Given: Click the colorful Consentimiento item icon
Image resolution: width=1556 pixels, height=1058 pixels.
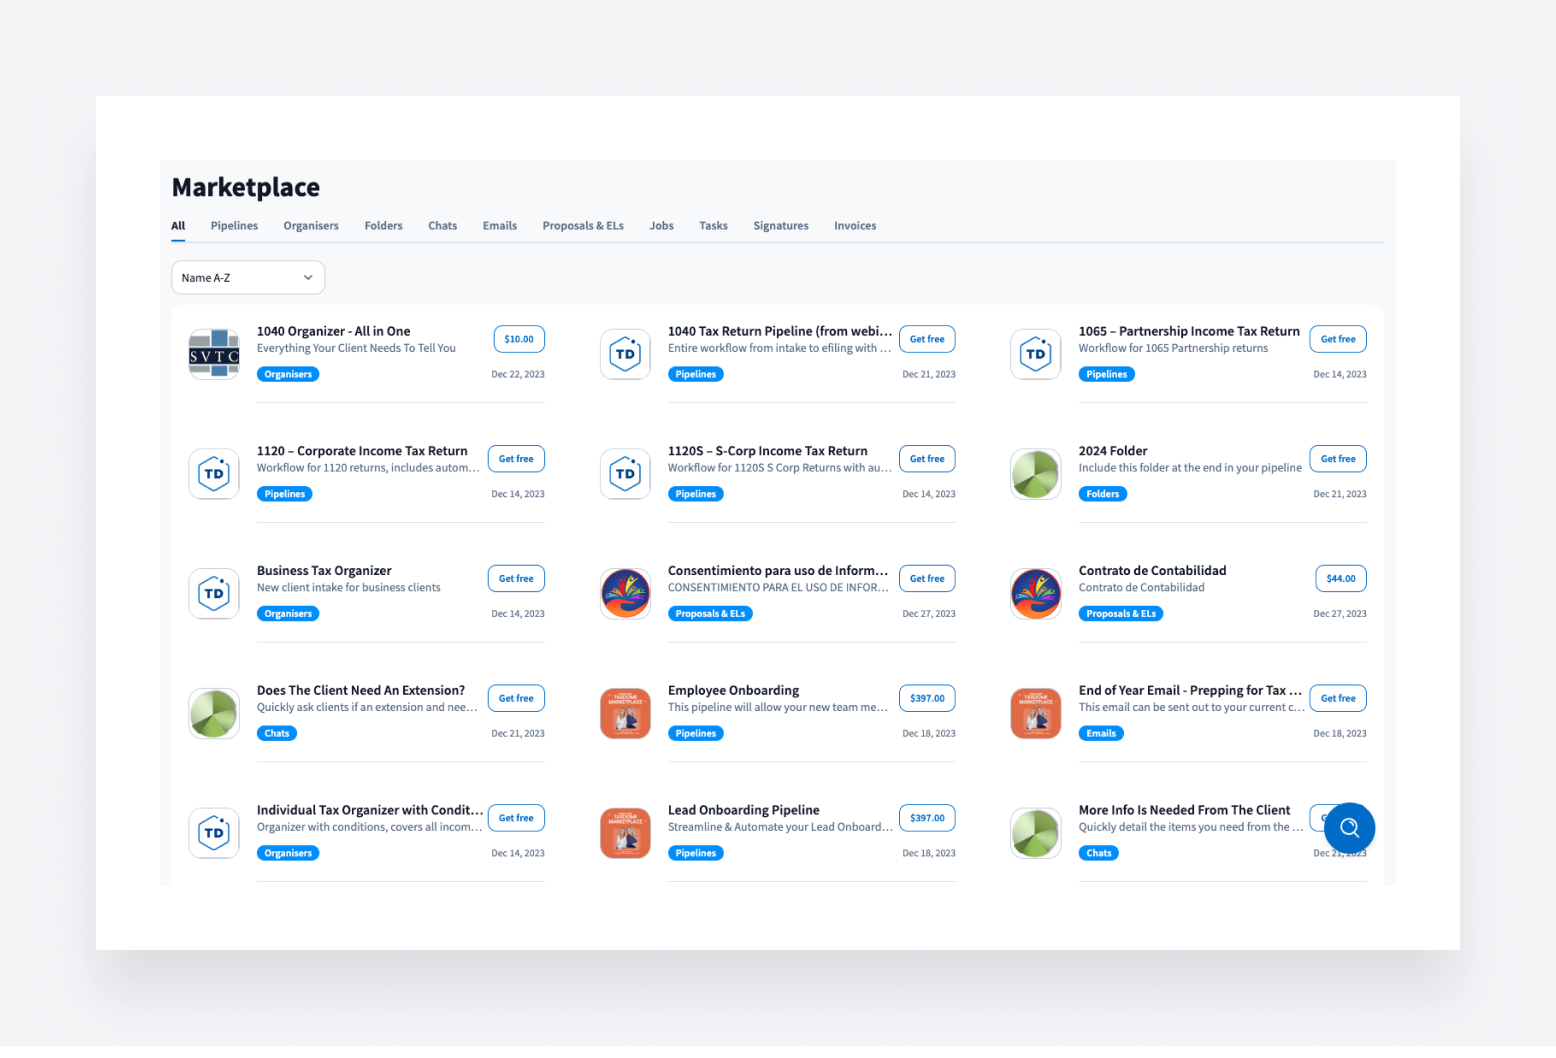Looking at the screenshot, I should point(625,593).
